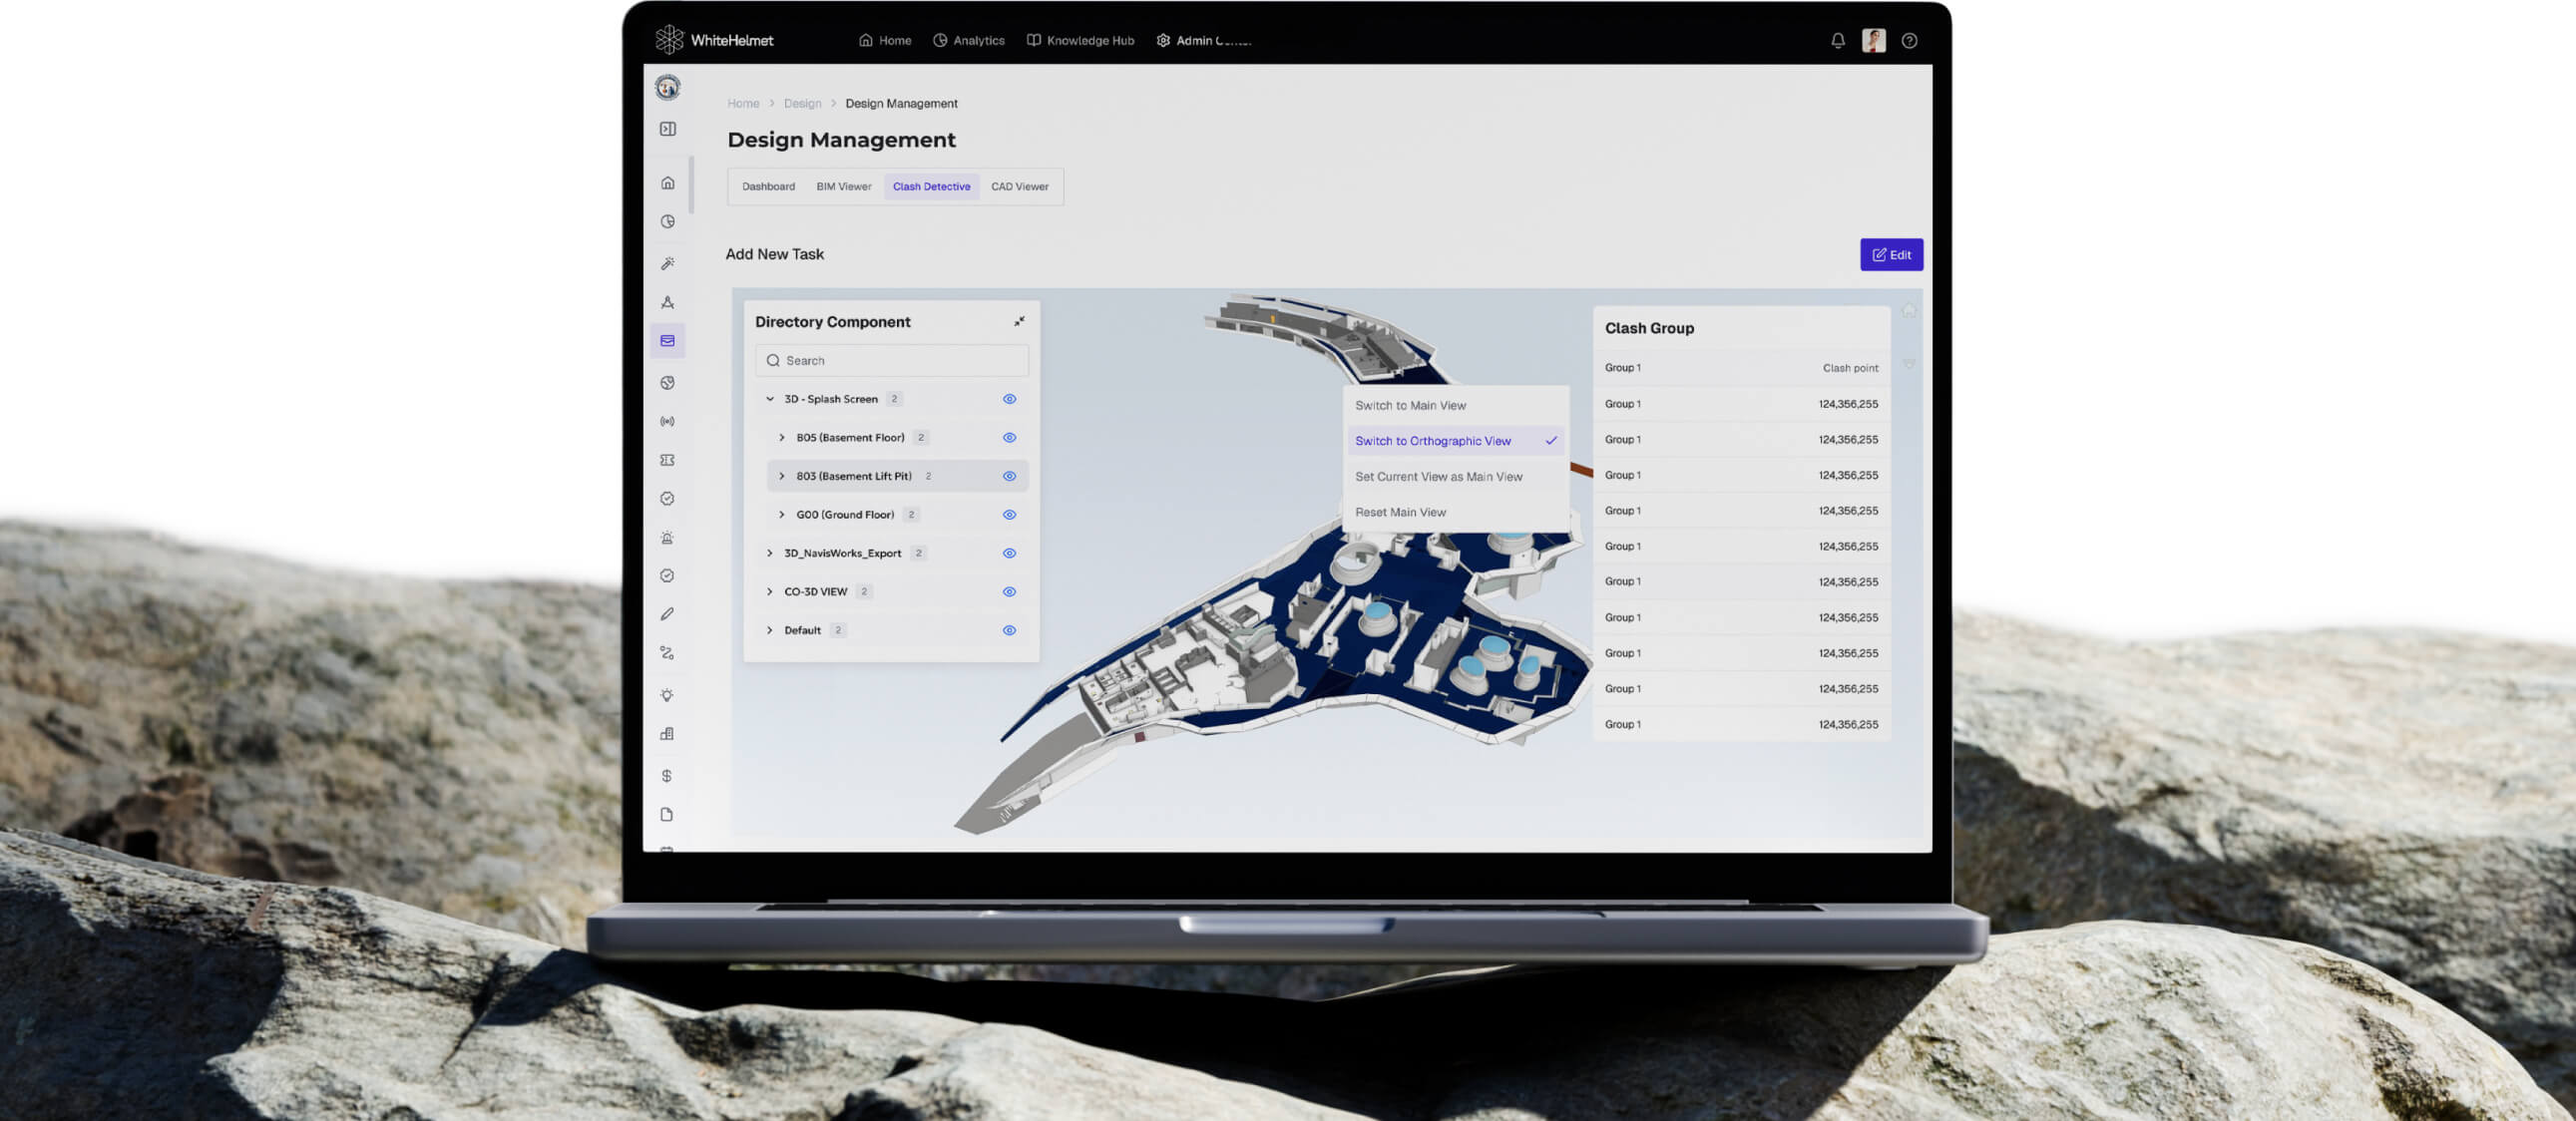Toggle visibility of 3D_NavisWorks_Export
Image resolution: width=2576 pixels, height=1121 pixels.
(x=1010, y=553)
